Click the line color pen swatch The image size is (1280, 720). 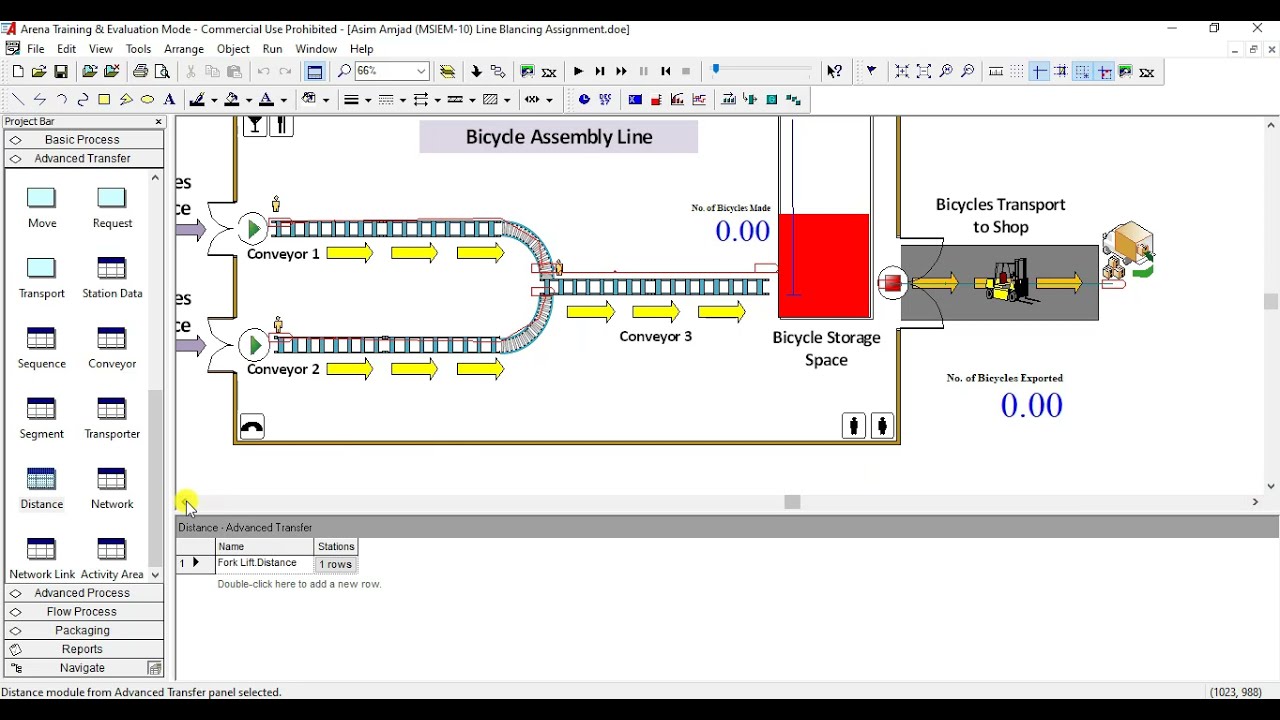(197, 100)
